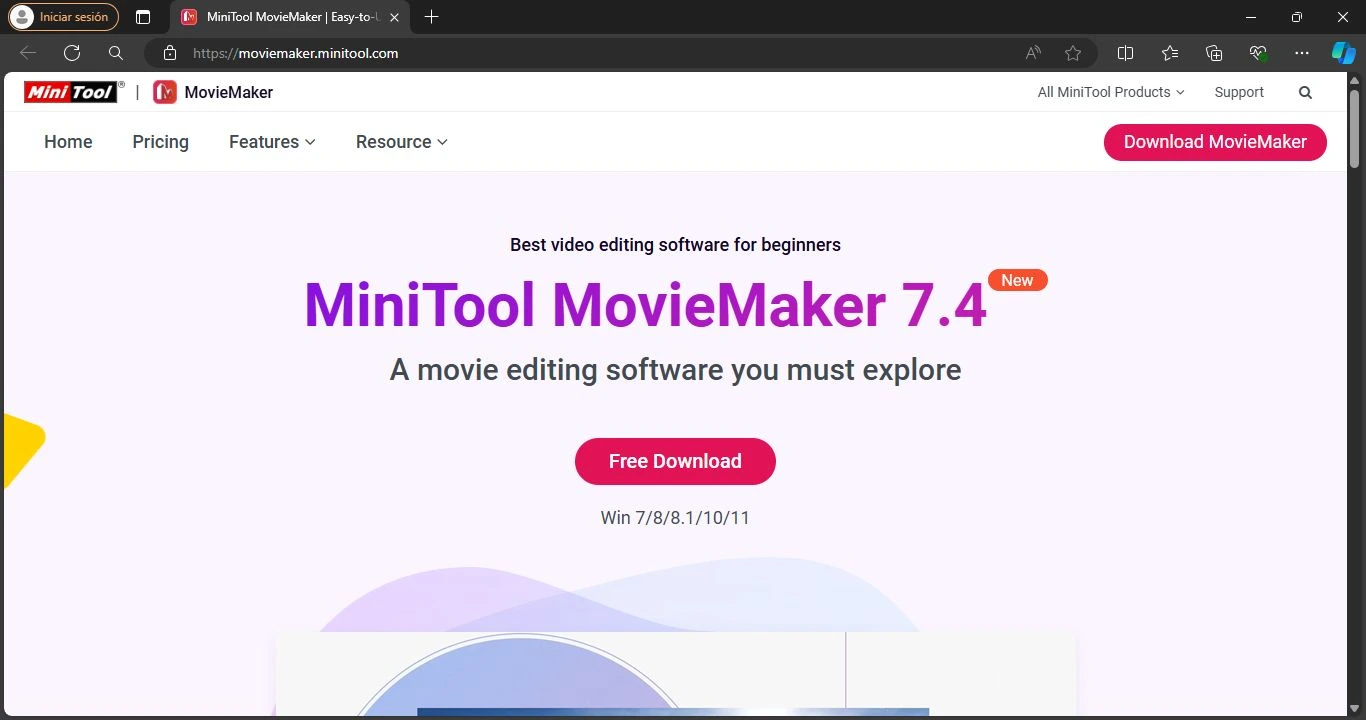This screenshot has width=1366, height=720.
Task: Click the MovieMaker brand text
Action: [229, 92]
